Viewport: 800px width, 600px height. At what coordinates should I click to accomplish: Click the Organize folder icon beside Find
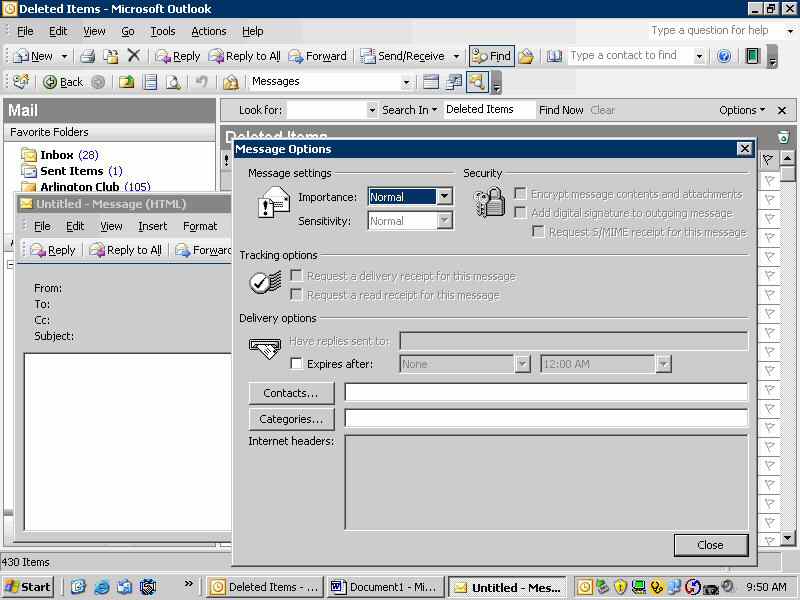527,56
